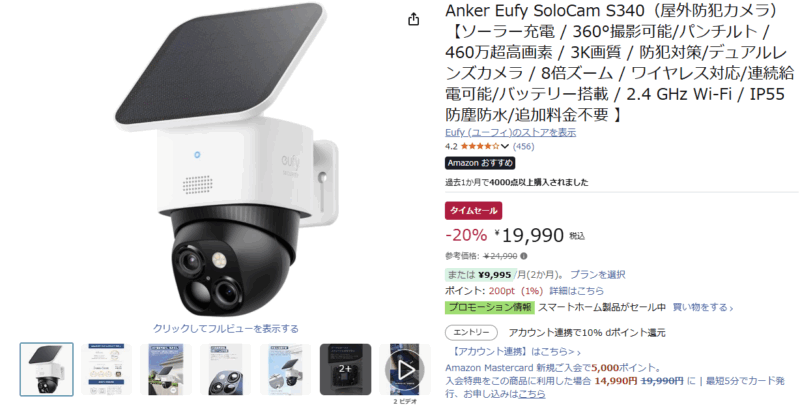Select the fifth thumbnail showing the camera outdoors
The height and width of the screenshot is (405, 800).
pyautogui.click(x=285, y=370)
